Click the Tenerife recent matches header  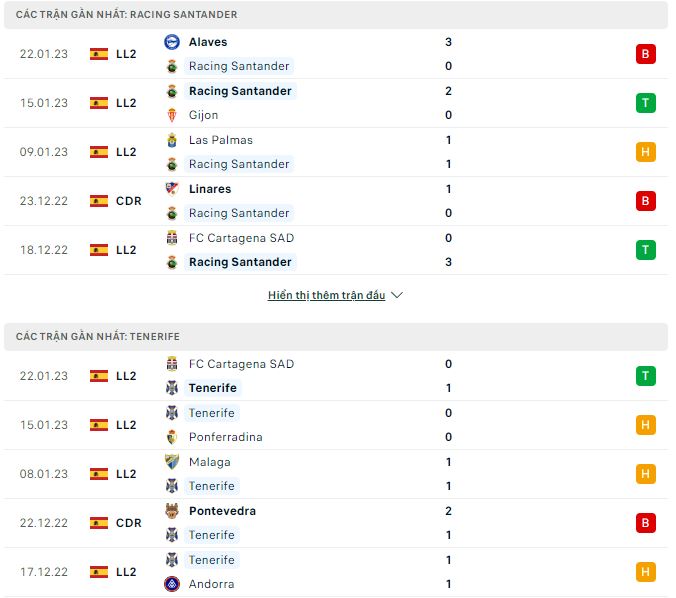click(x=98, y=337)
